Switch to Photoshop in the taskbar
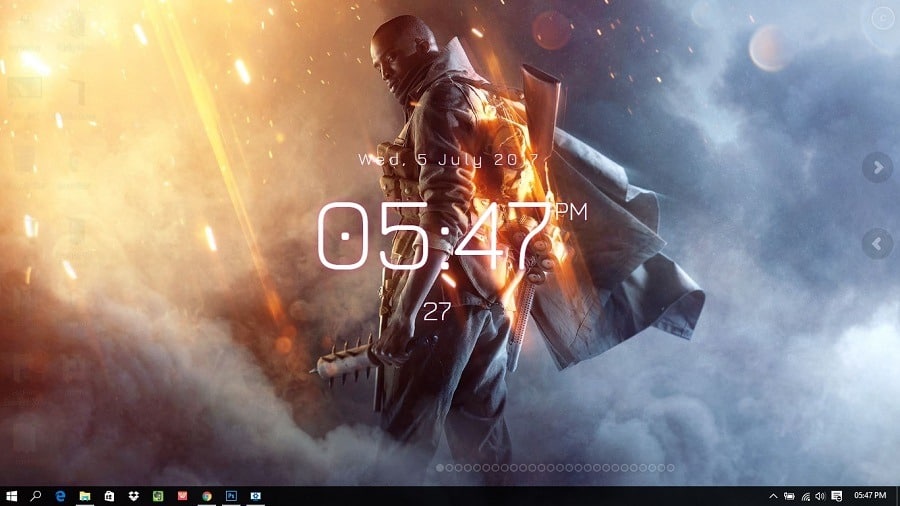The height and width of the screenshot is (506, 900). (231, 496)
